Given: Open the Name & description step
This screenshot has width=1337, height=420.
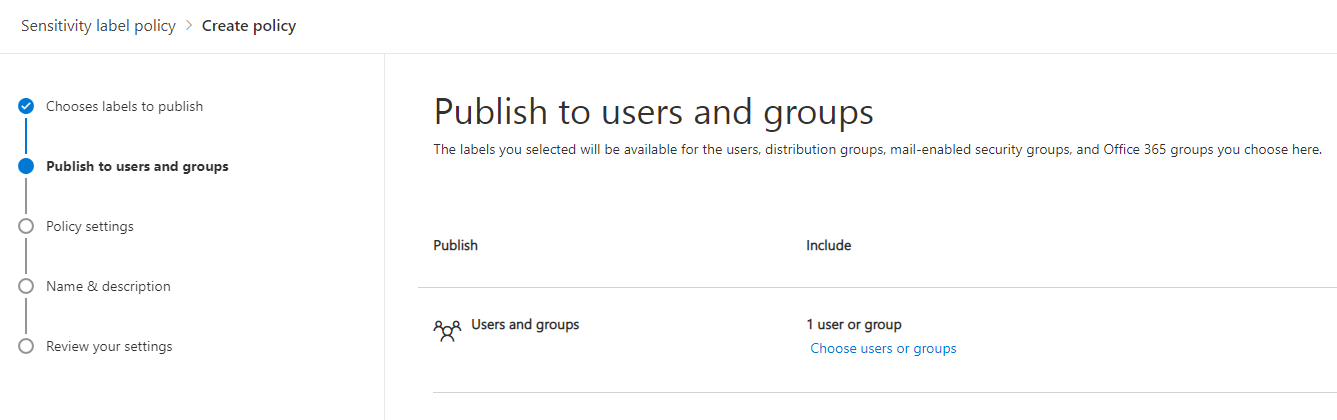Looking at the screenshot, I should 108,286.
